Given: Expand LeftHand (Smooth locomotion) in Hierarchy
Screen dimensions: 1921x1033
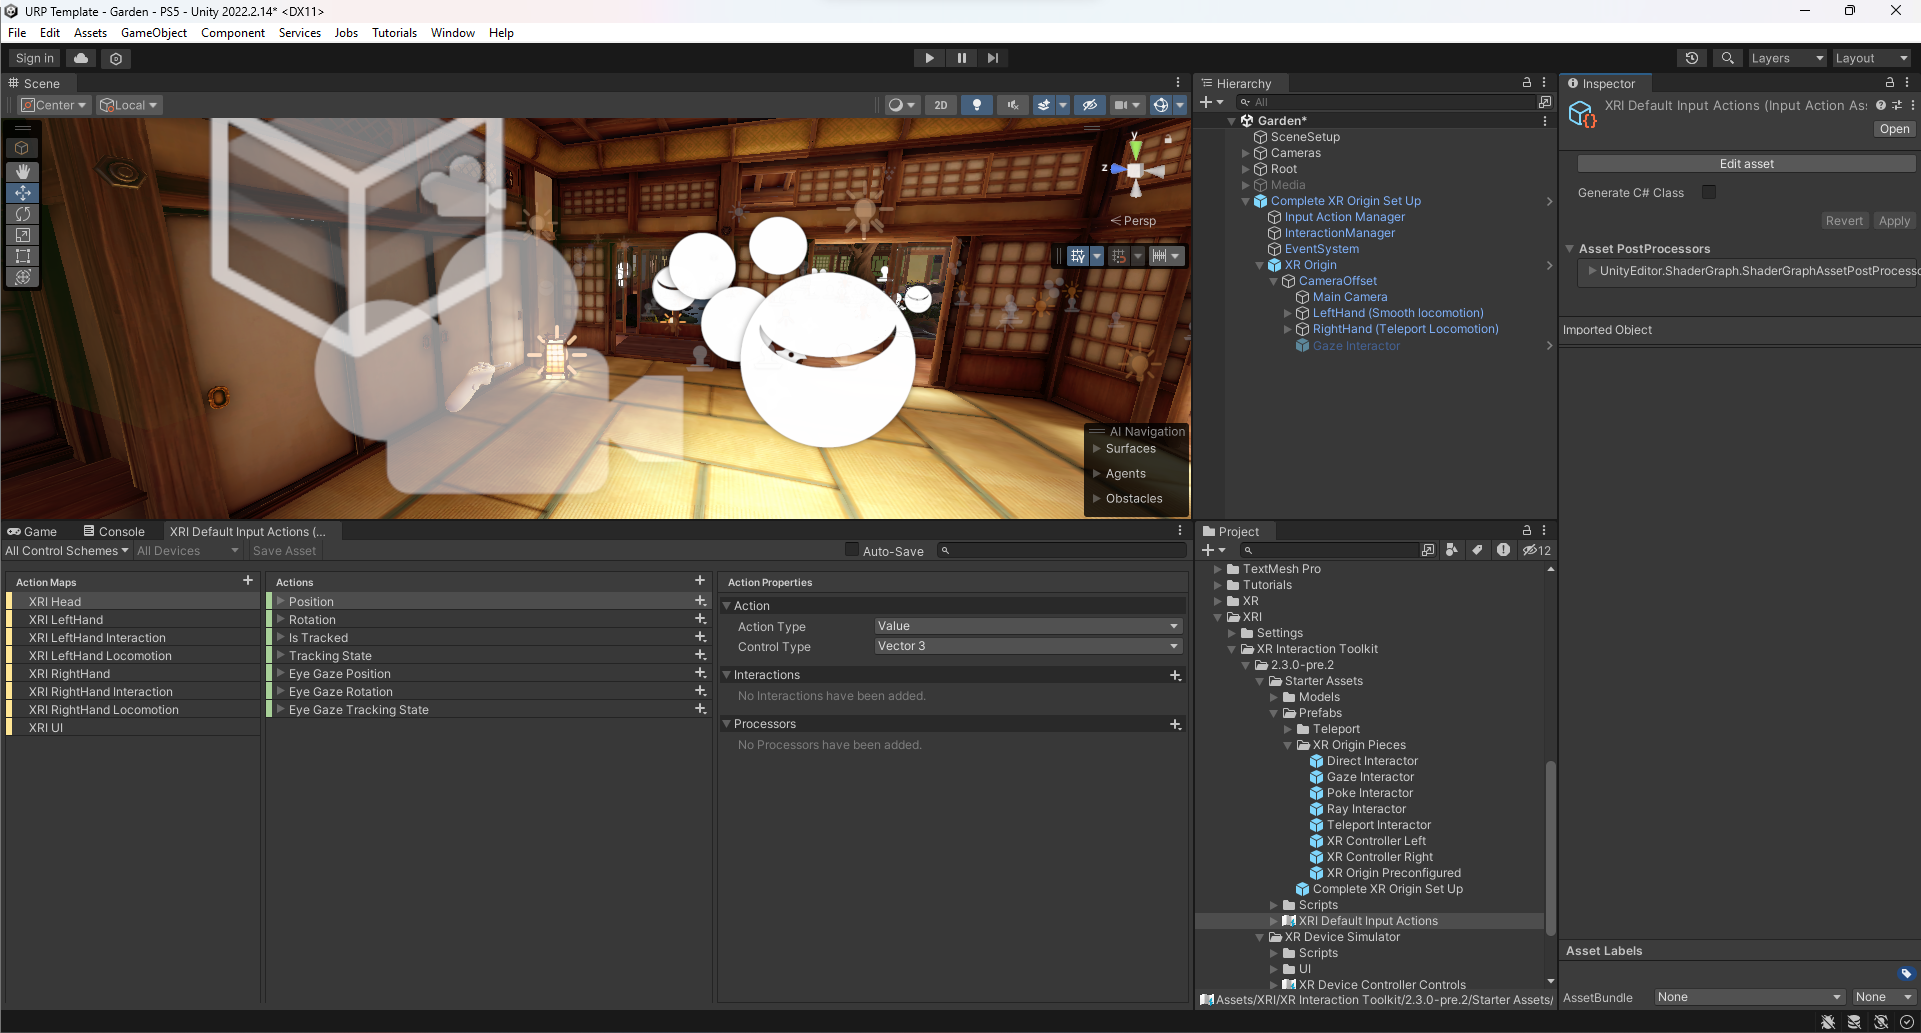Looking at the screenshot, I should [1288, 313].
